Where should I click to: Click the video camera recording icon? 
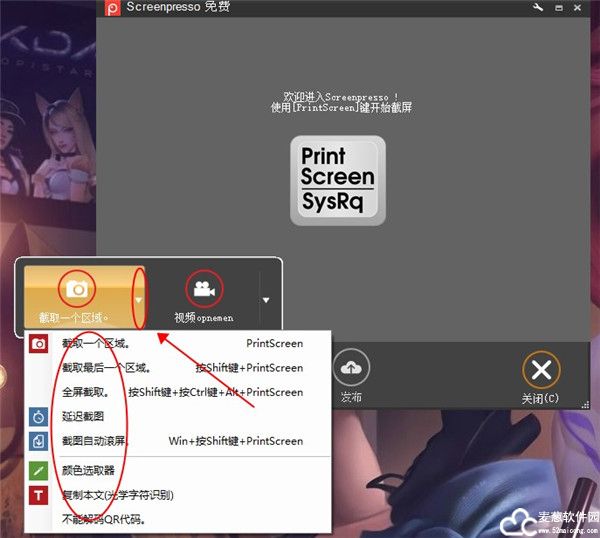[x=204, y=289]
